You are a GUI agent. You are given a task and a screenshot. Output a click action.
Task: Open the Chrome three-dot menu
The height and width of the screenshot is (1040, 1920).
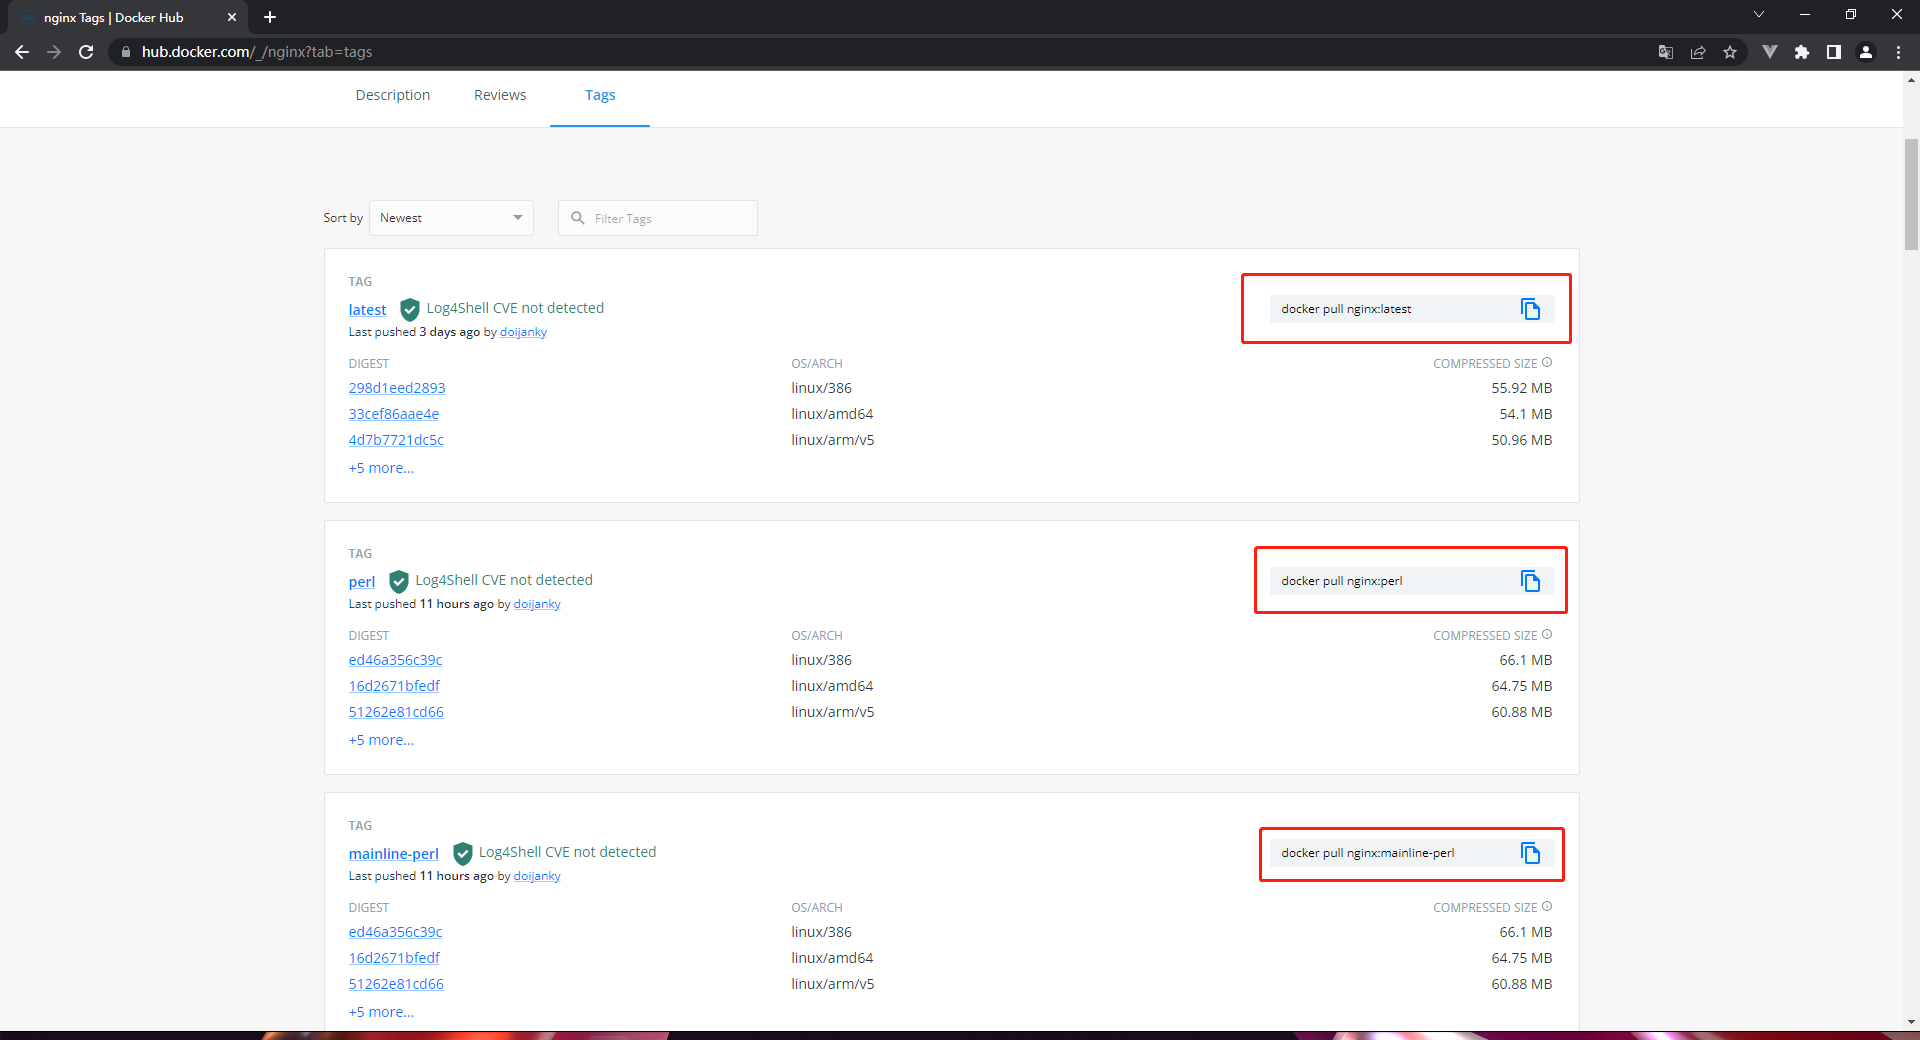[1898, 52]
